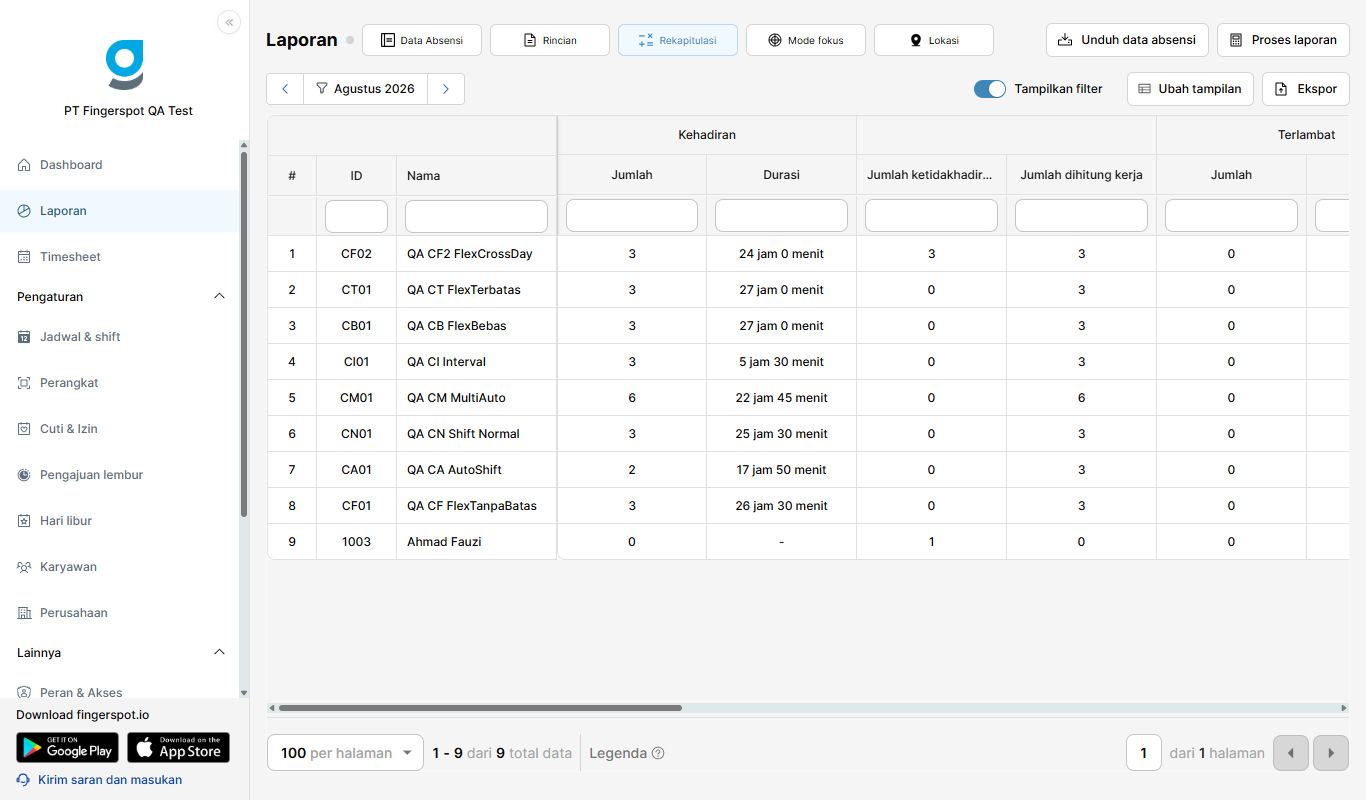Click the Legenda help icon
The height and width of the screenshot is (800, 1366).
click(x=658, y=754)
